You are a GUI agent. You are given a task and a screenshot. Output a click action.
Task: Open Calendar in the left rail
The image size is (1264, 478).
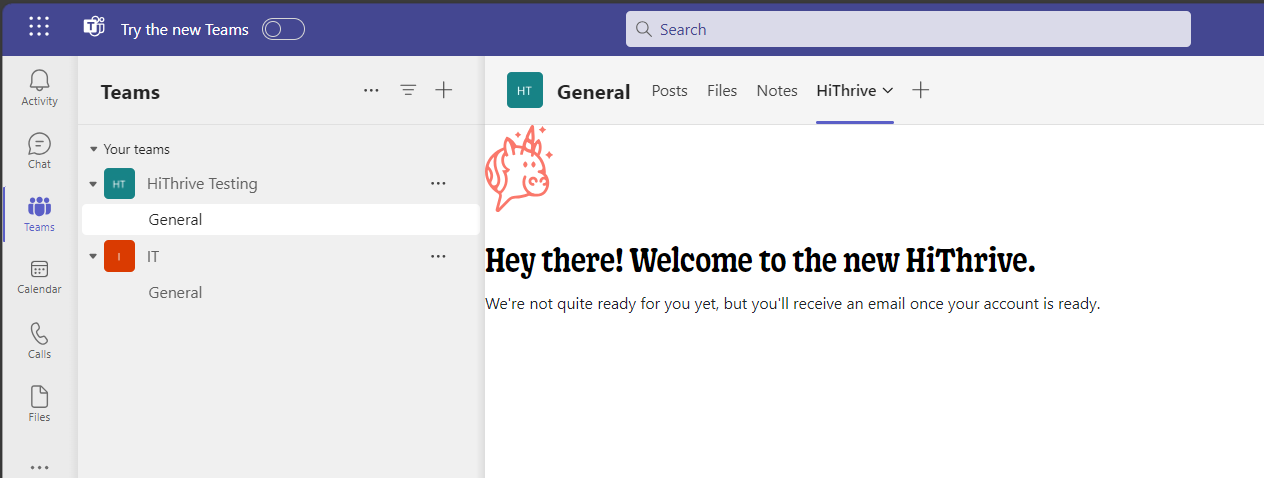pyautogui.click(x=39, y=277)
